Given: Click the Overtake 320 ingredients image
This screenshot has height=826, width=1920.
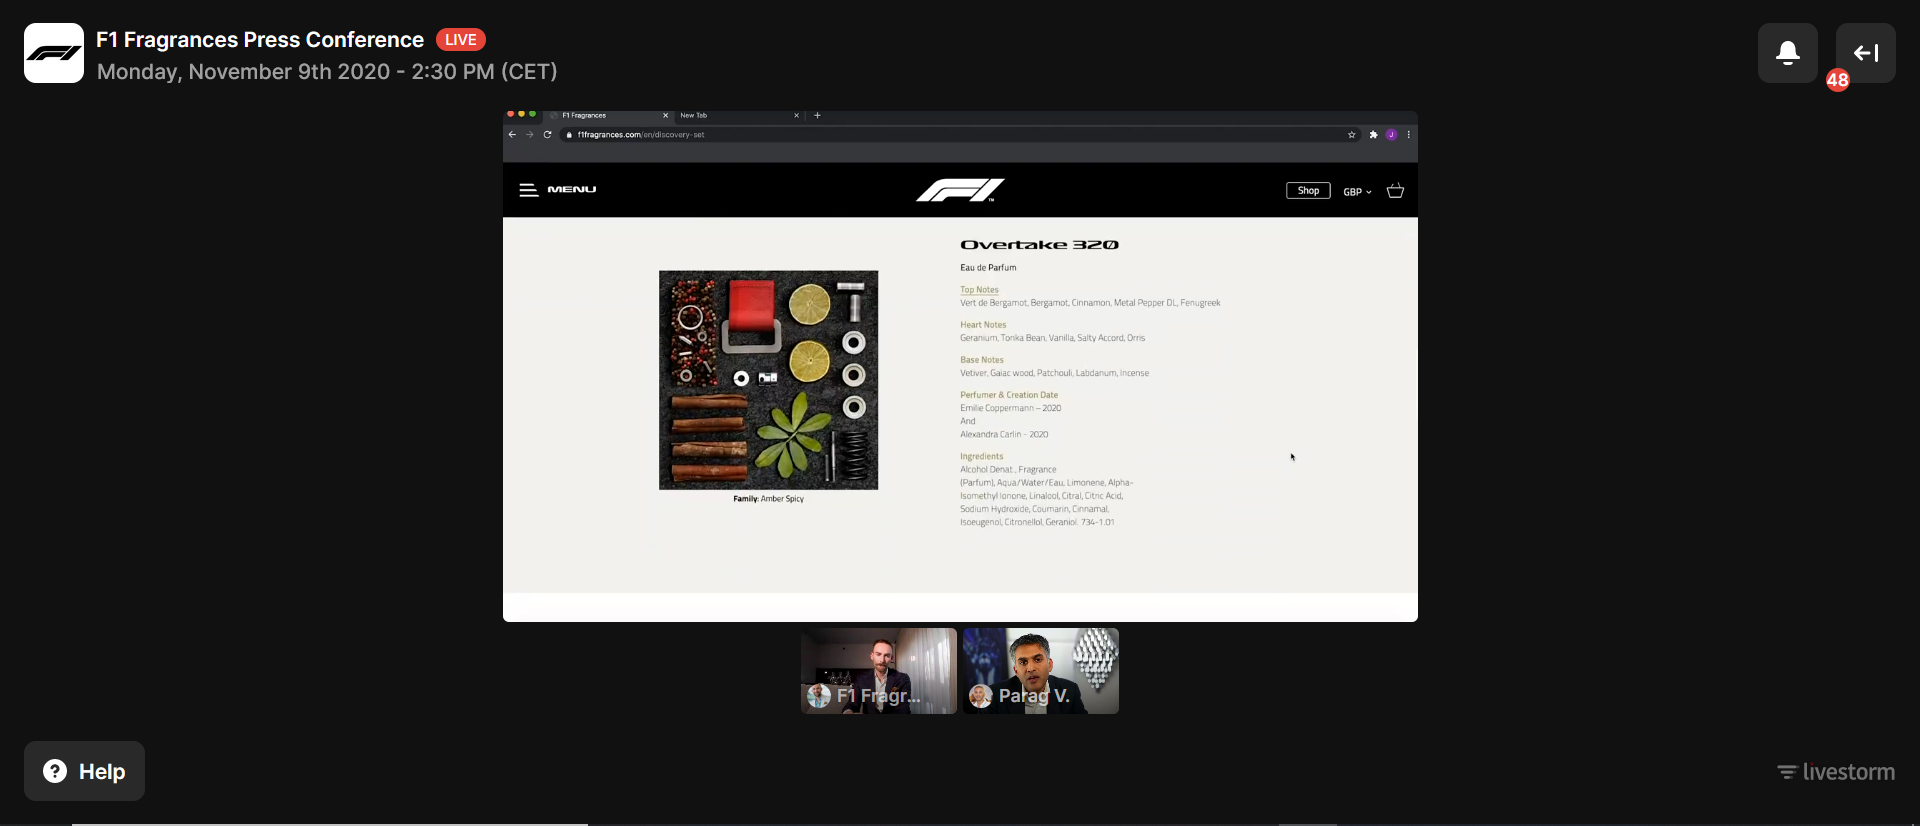Looking at the screenshot, I should [769, 380].
